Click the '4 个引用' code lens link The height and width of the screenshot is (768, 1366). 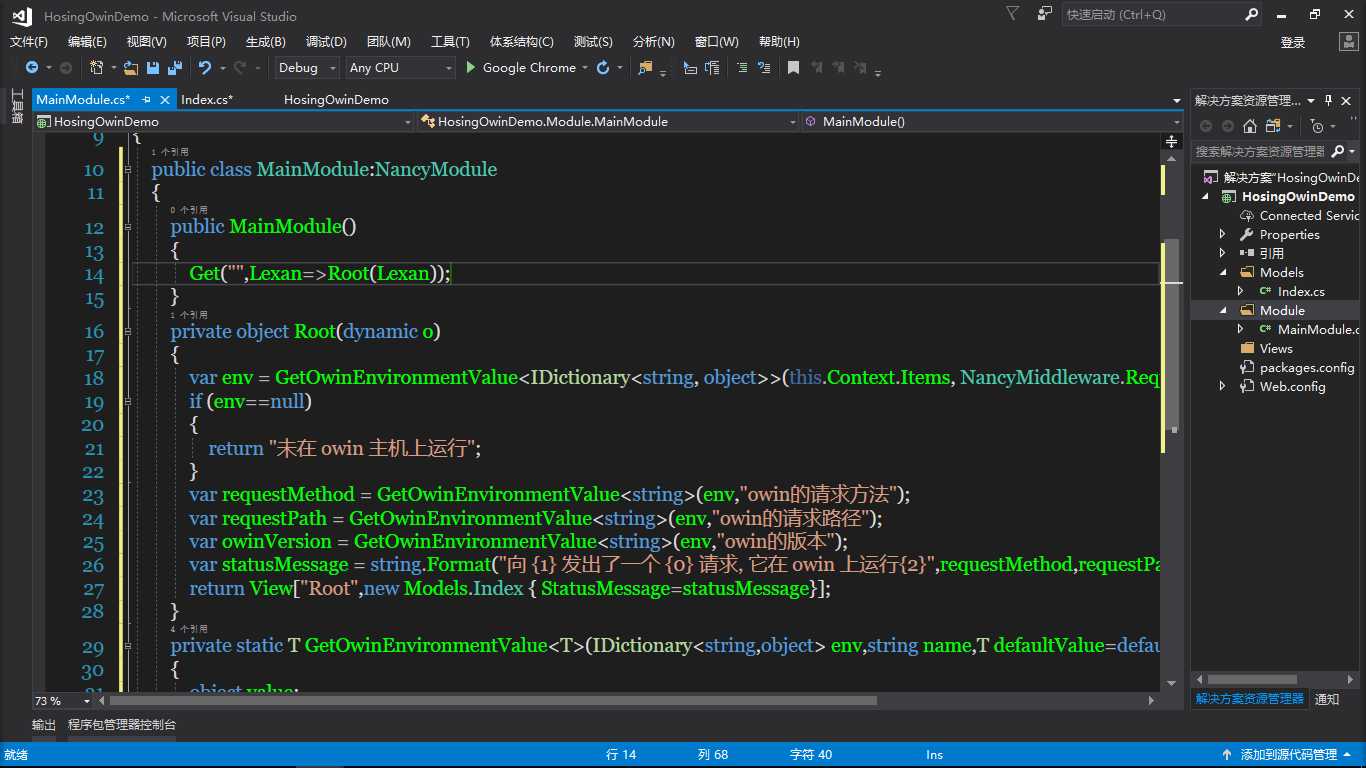[x=189, y=629]
